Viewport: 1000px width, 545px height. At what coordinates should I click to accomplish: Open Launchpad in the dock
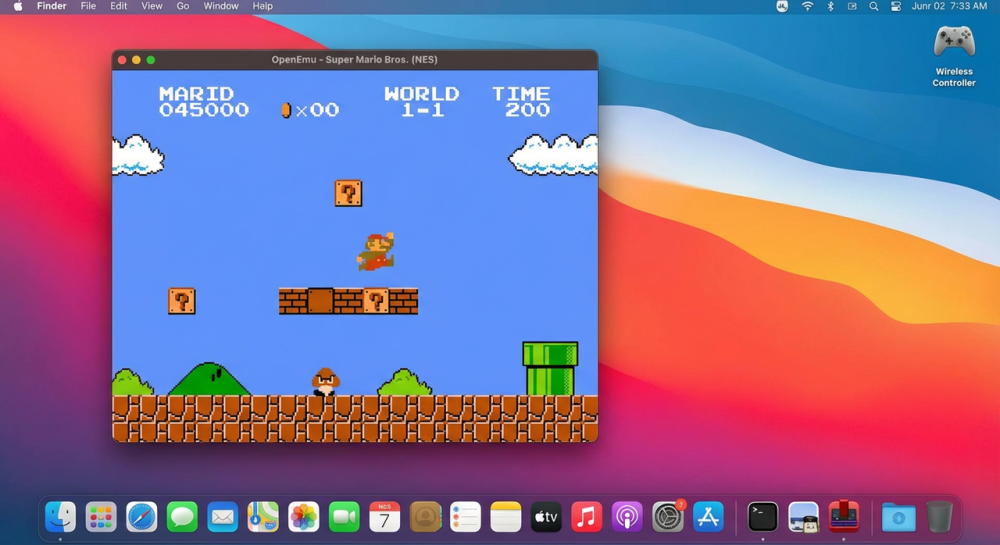(x=101, y=516)
